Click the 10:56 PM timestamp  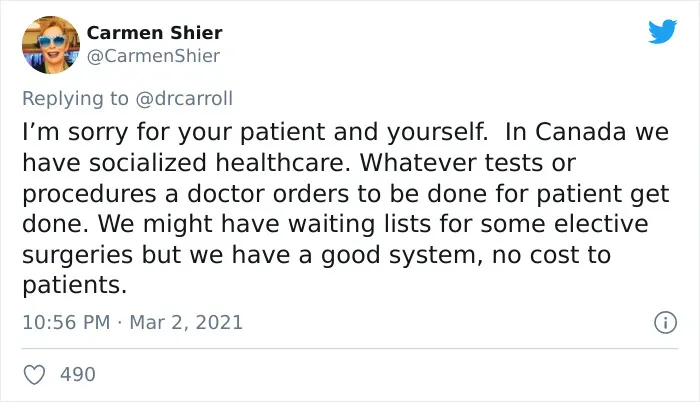click(x=66, y=322)
